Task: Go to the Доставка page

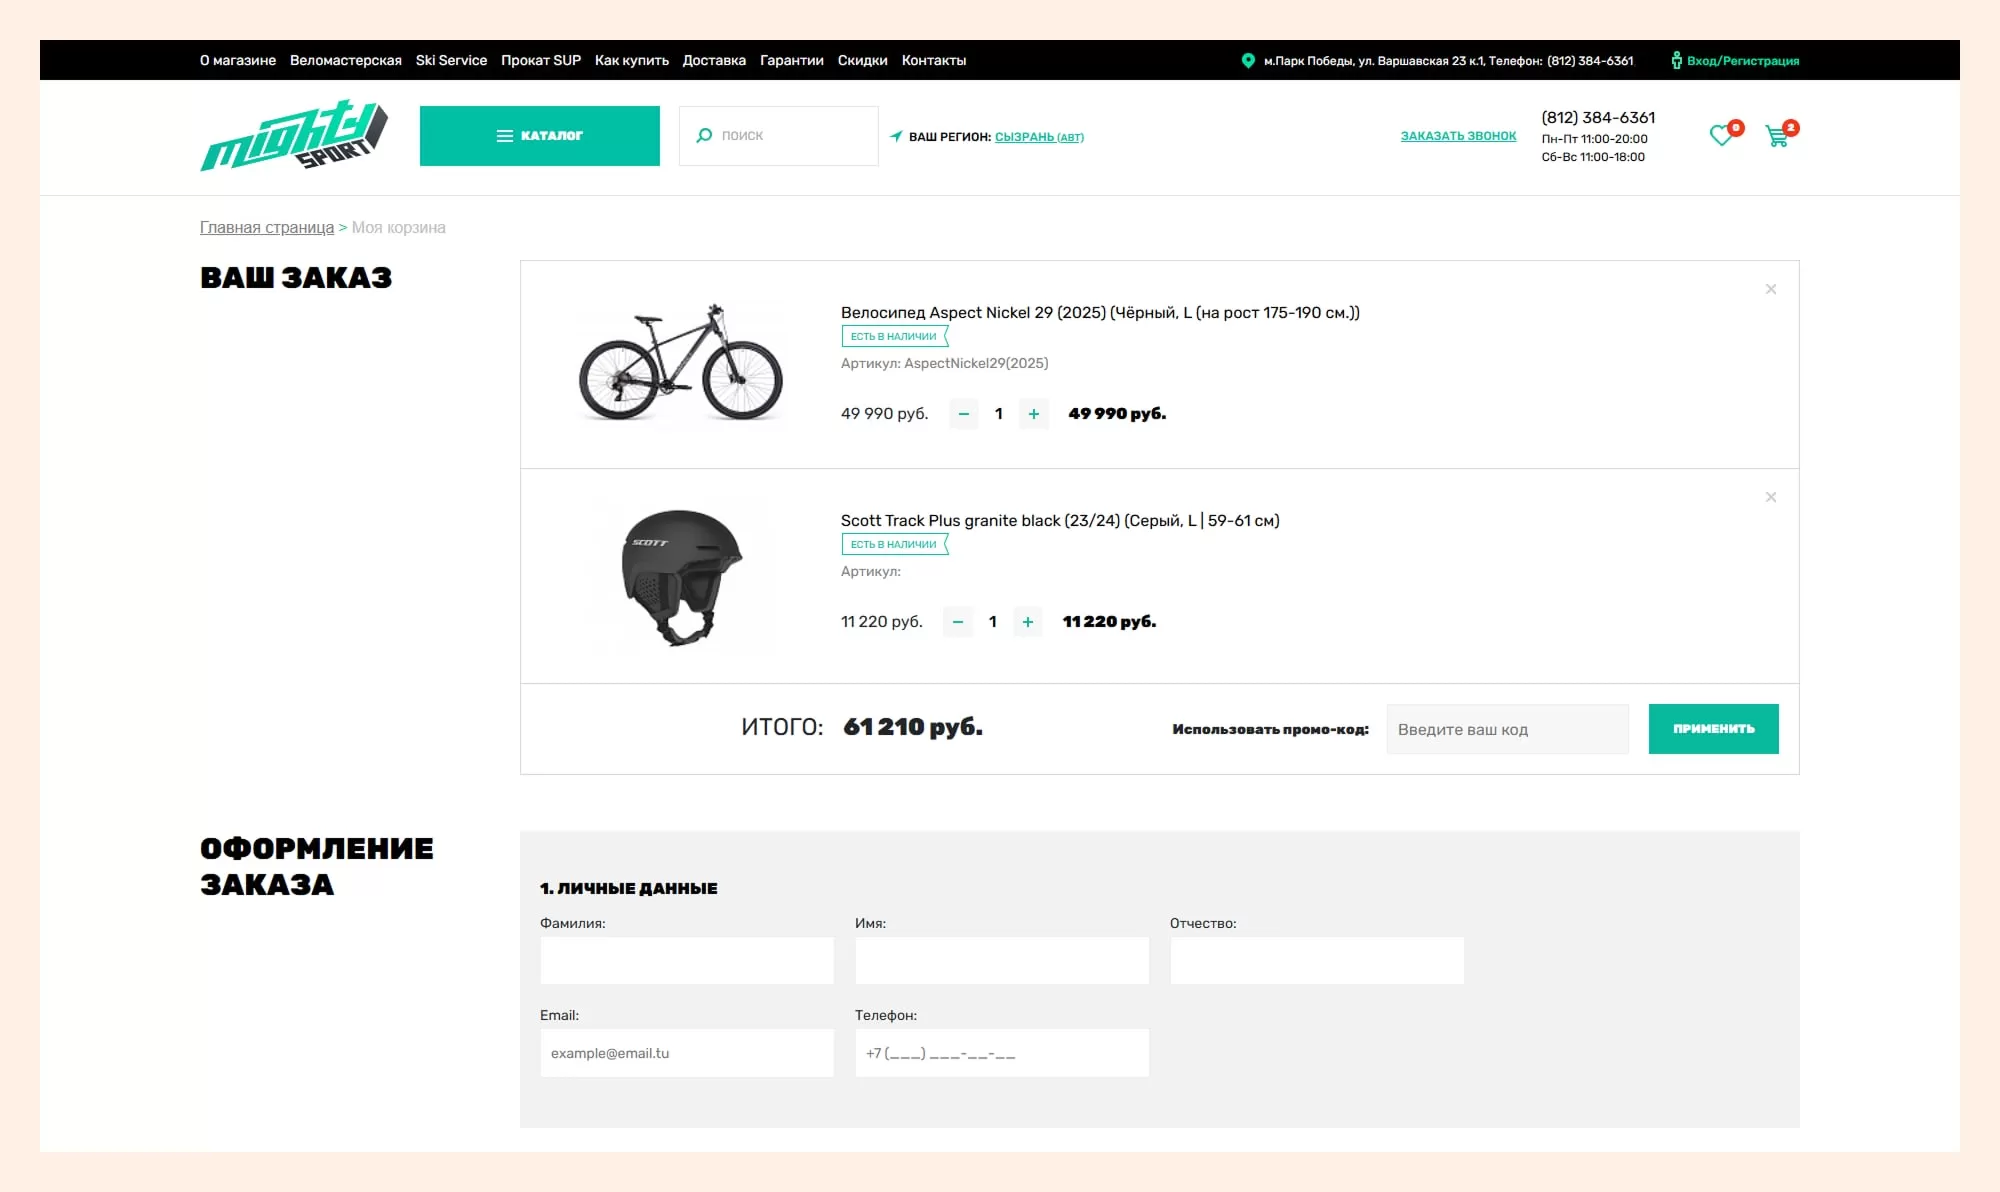Action: (714, 61)
